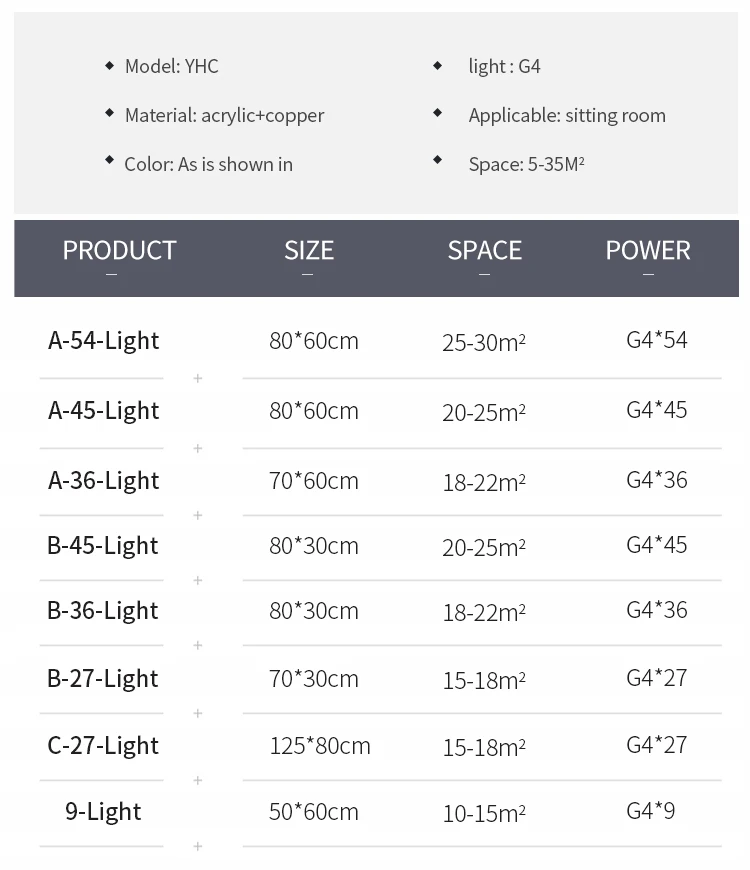Select the 'Model: YHC' spec line
Screen dimensions: 750x870
pyautogui.click(x=171, y=66)
